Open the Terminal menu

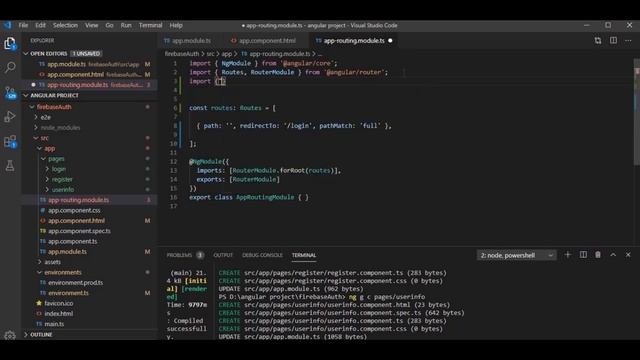click(150, 25)
